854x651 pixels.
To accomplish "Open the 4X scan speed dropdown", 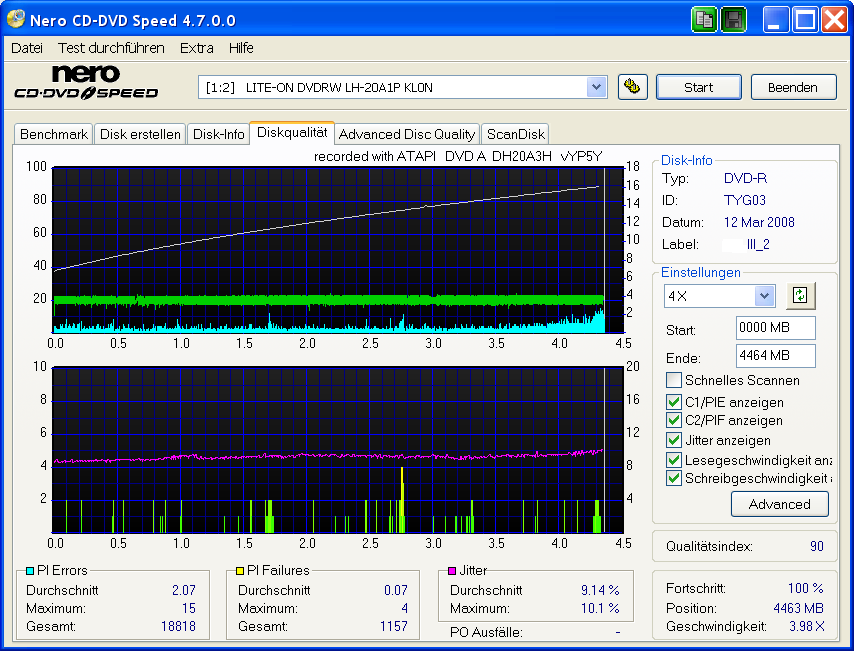I will pyautogui.click(x=766, y=296).
